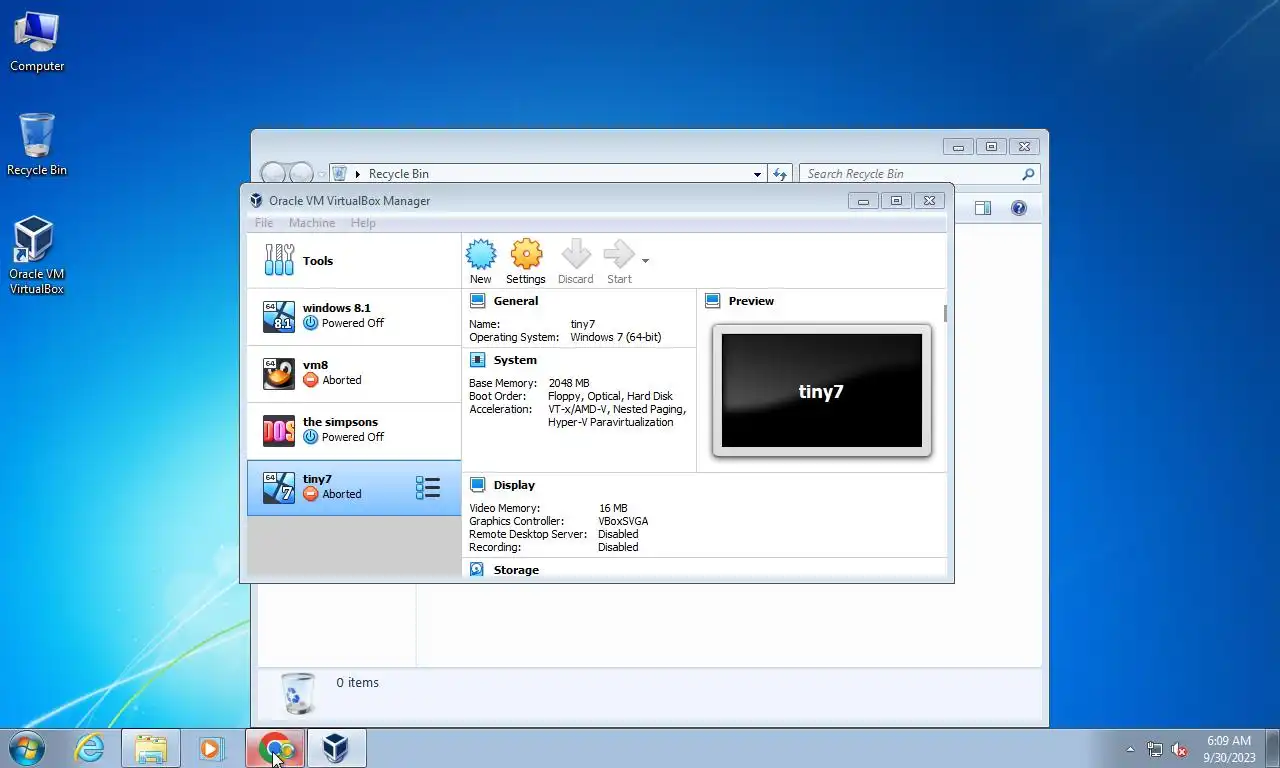
Task: Click the Display monitor icon
Action: (x=477, y=485)
